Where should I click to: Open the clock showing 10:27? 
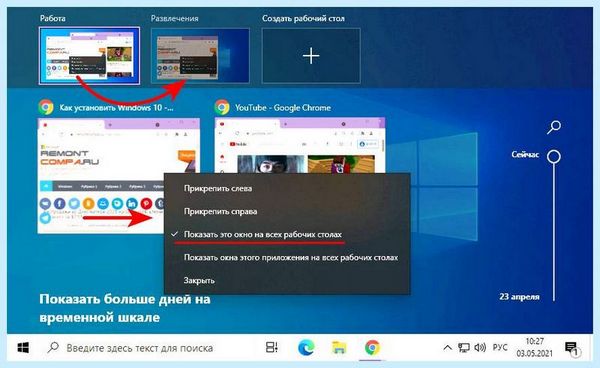pos(535,341)
